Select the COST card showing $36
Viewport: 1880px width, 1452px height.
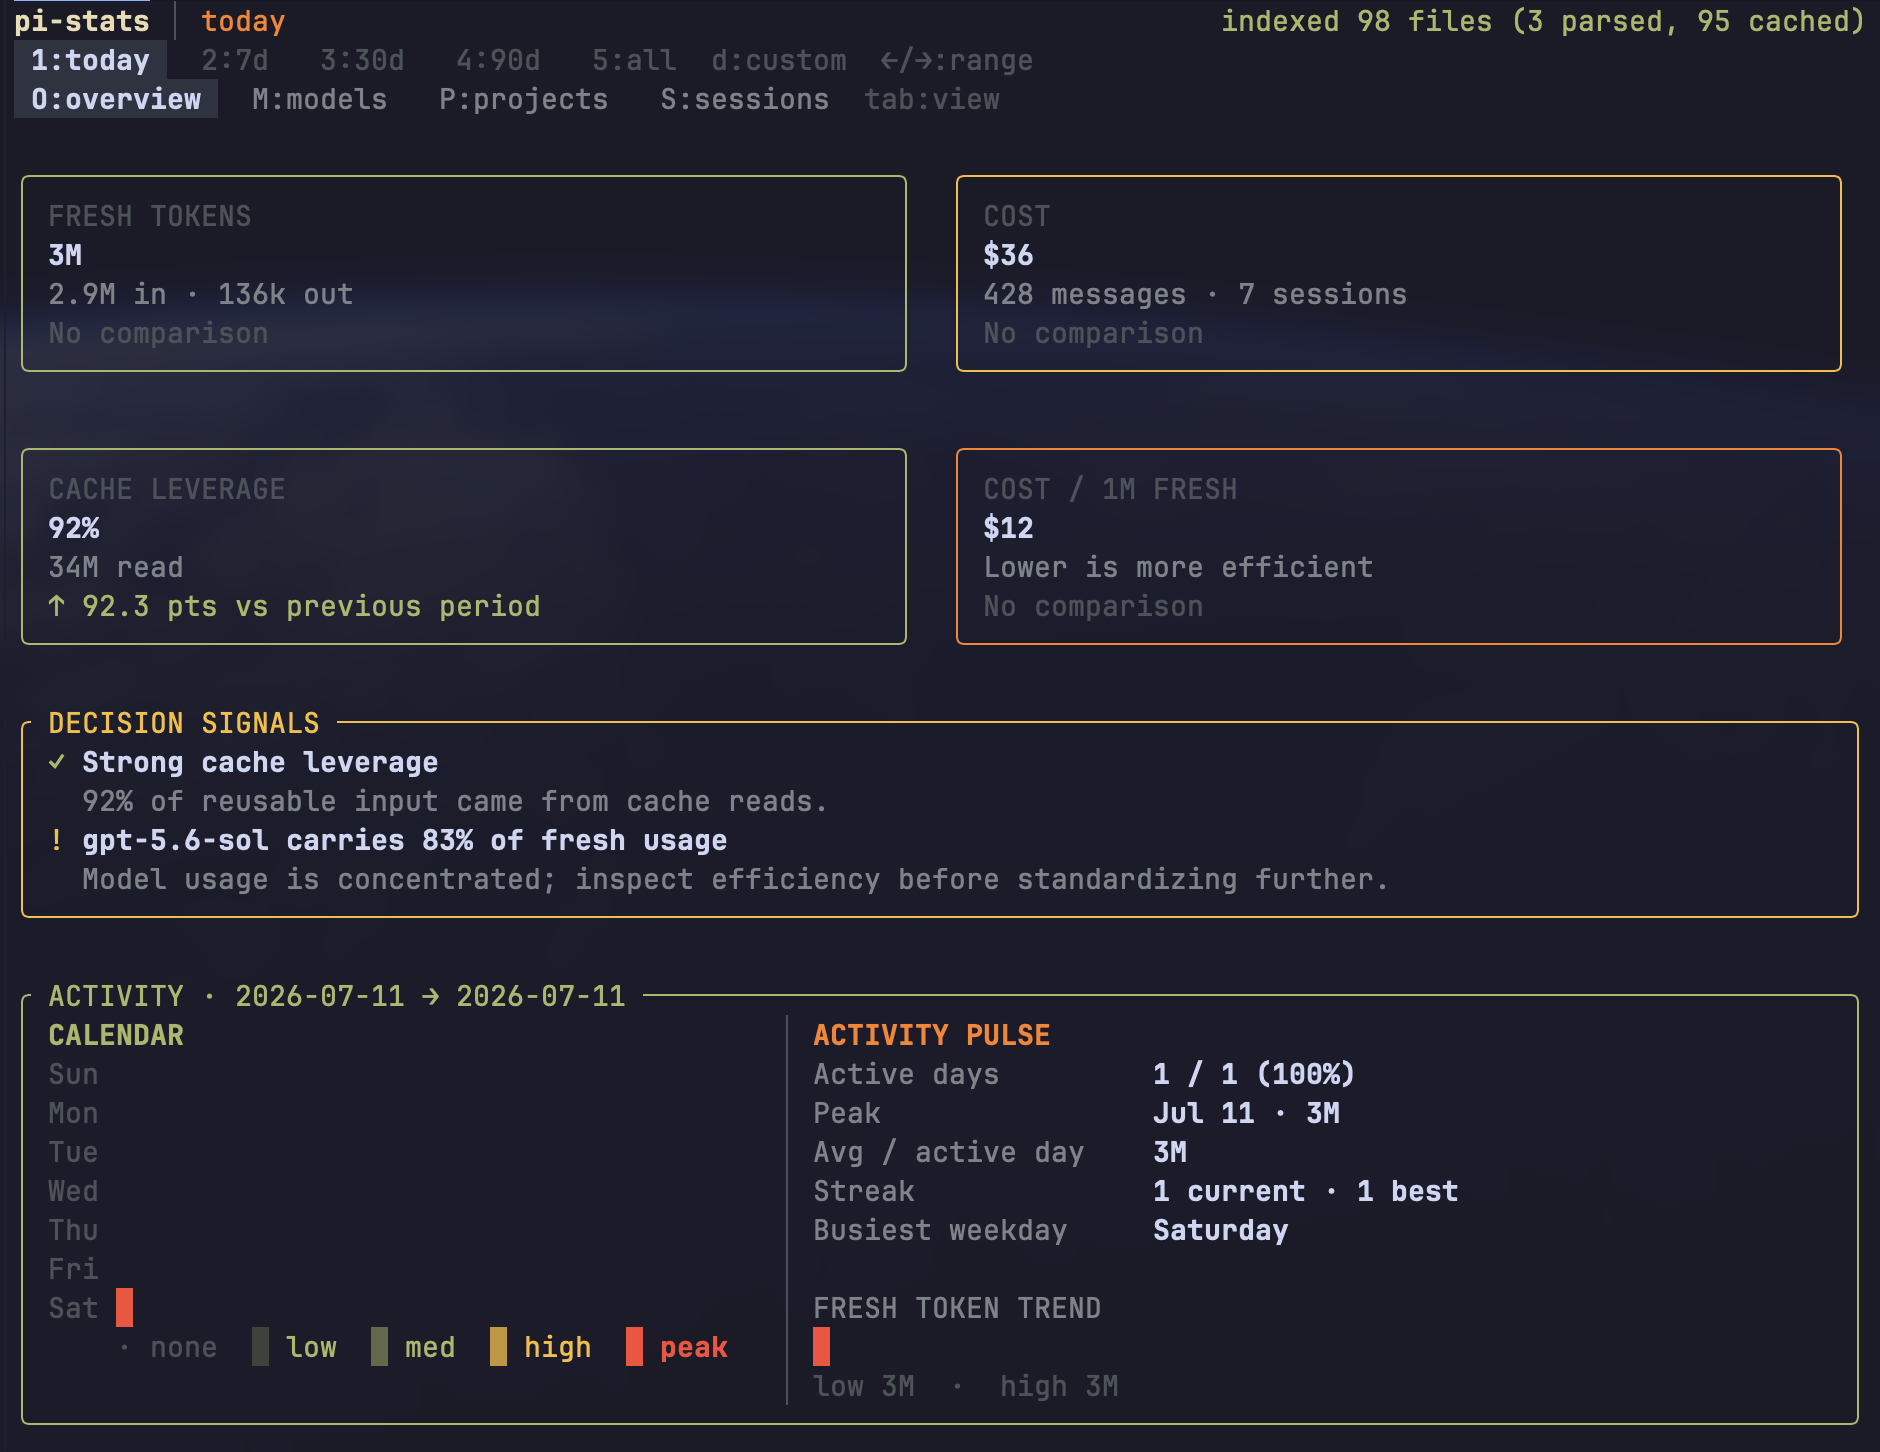(1399, 274)
